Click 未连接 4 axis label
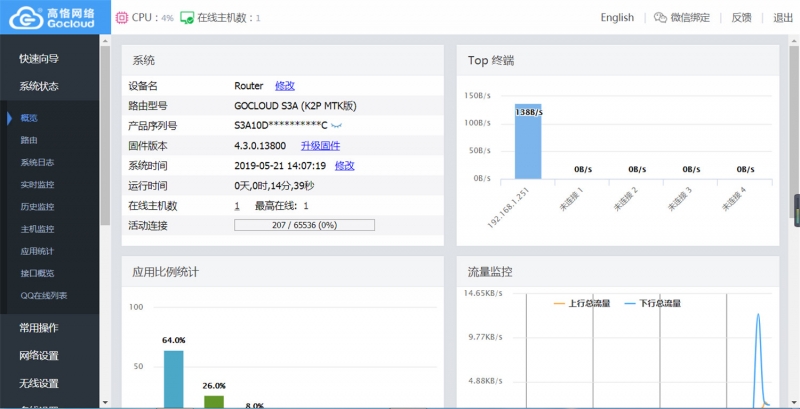 pos(734,199)
